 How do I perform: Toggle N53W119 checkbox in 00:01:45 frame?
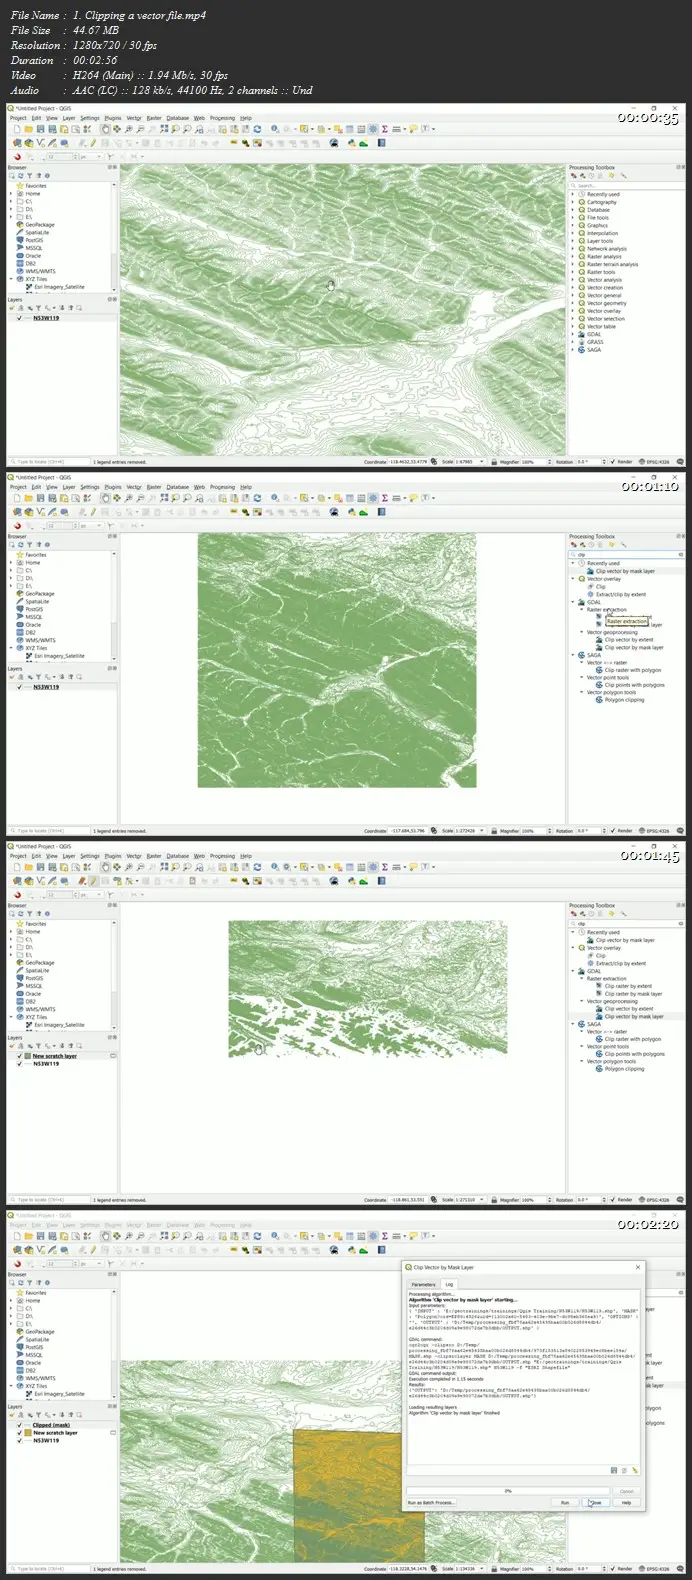pos(20,1064)
